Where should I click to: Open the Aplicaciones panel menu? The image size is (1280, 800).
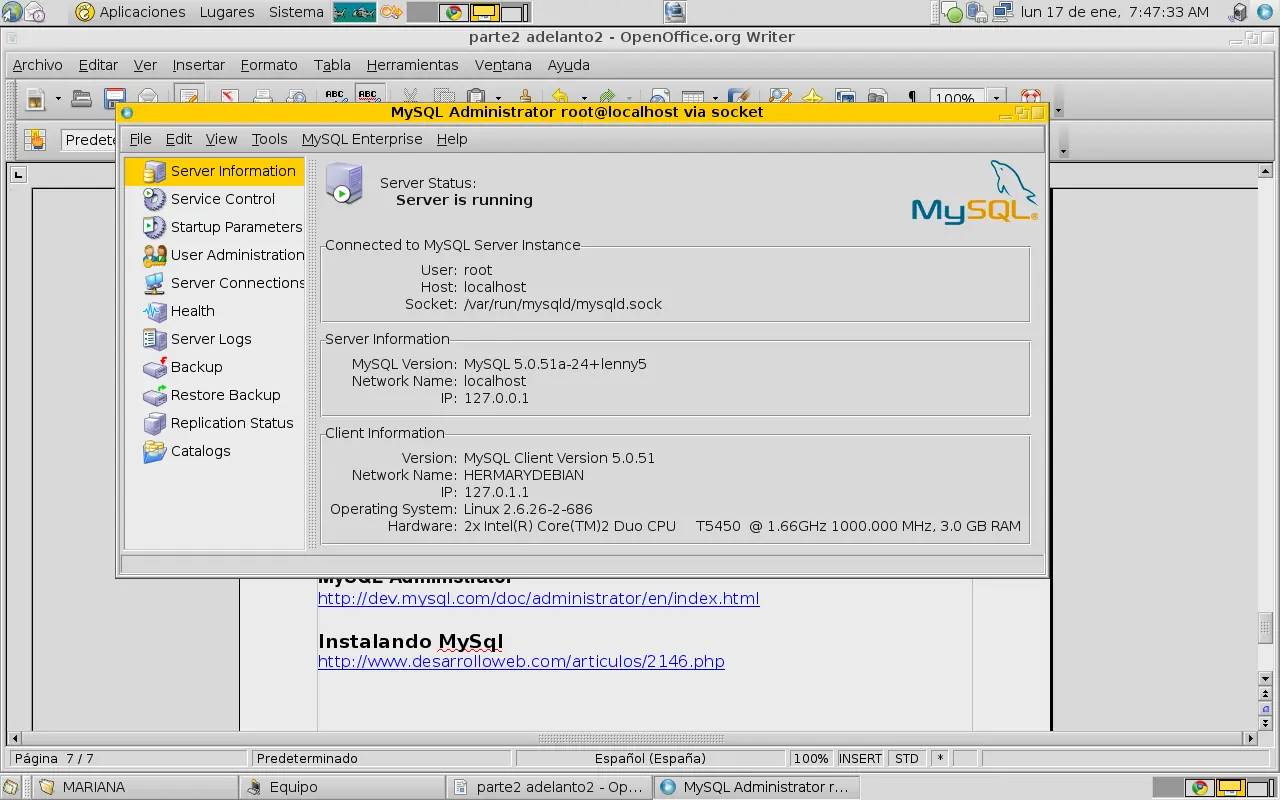tap(131, 12)
